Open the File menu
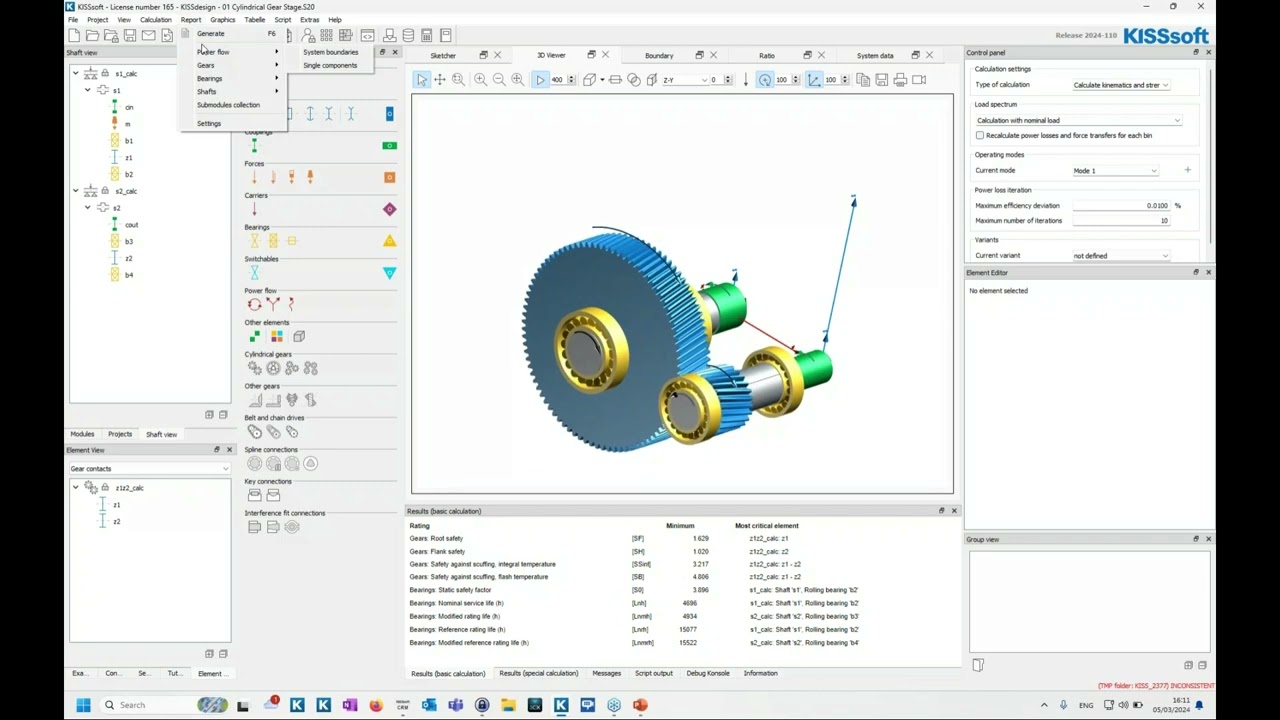The height and width of the screenshot is (720, 1280). click(73, 20)
